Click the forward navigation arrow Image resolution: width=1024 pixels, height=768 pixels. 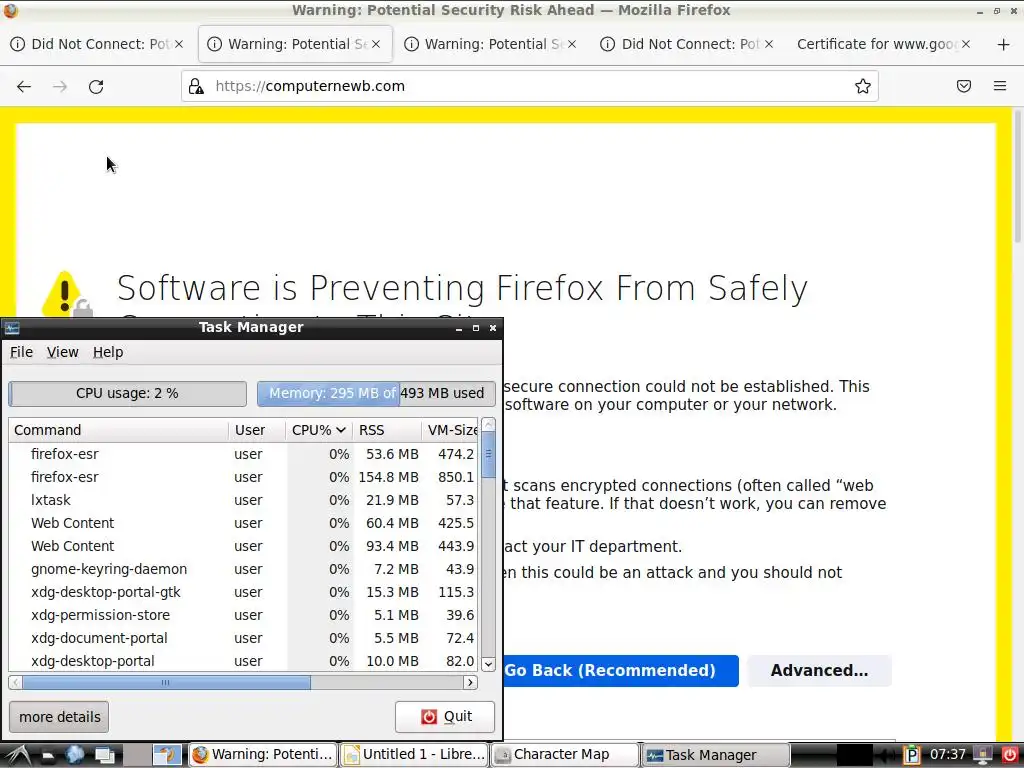pyautogui.click(x=60, y=86)
